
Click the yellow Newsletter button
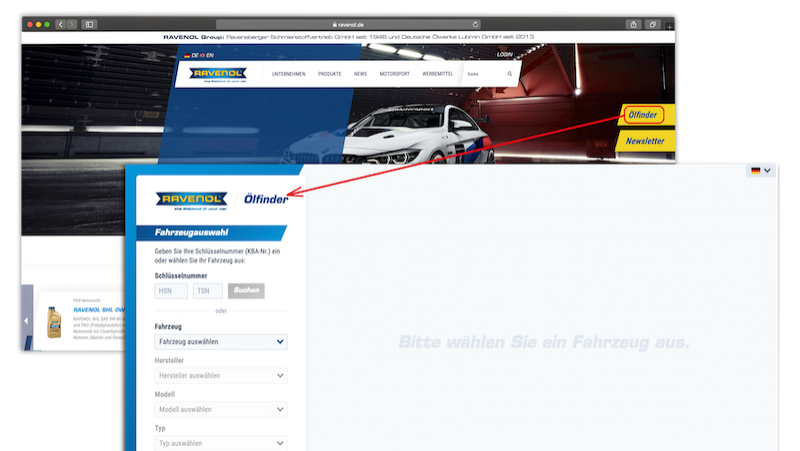pos(645,142)
